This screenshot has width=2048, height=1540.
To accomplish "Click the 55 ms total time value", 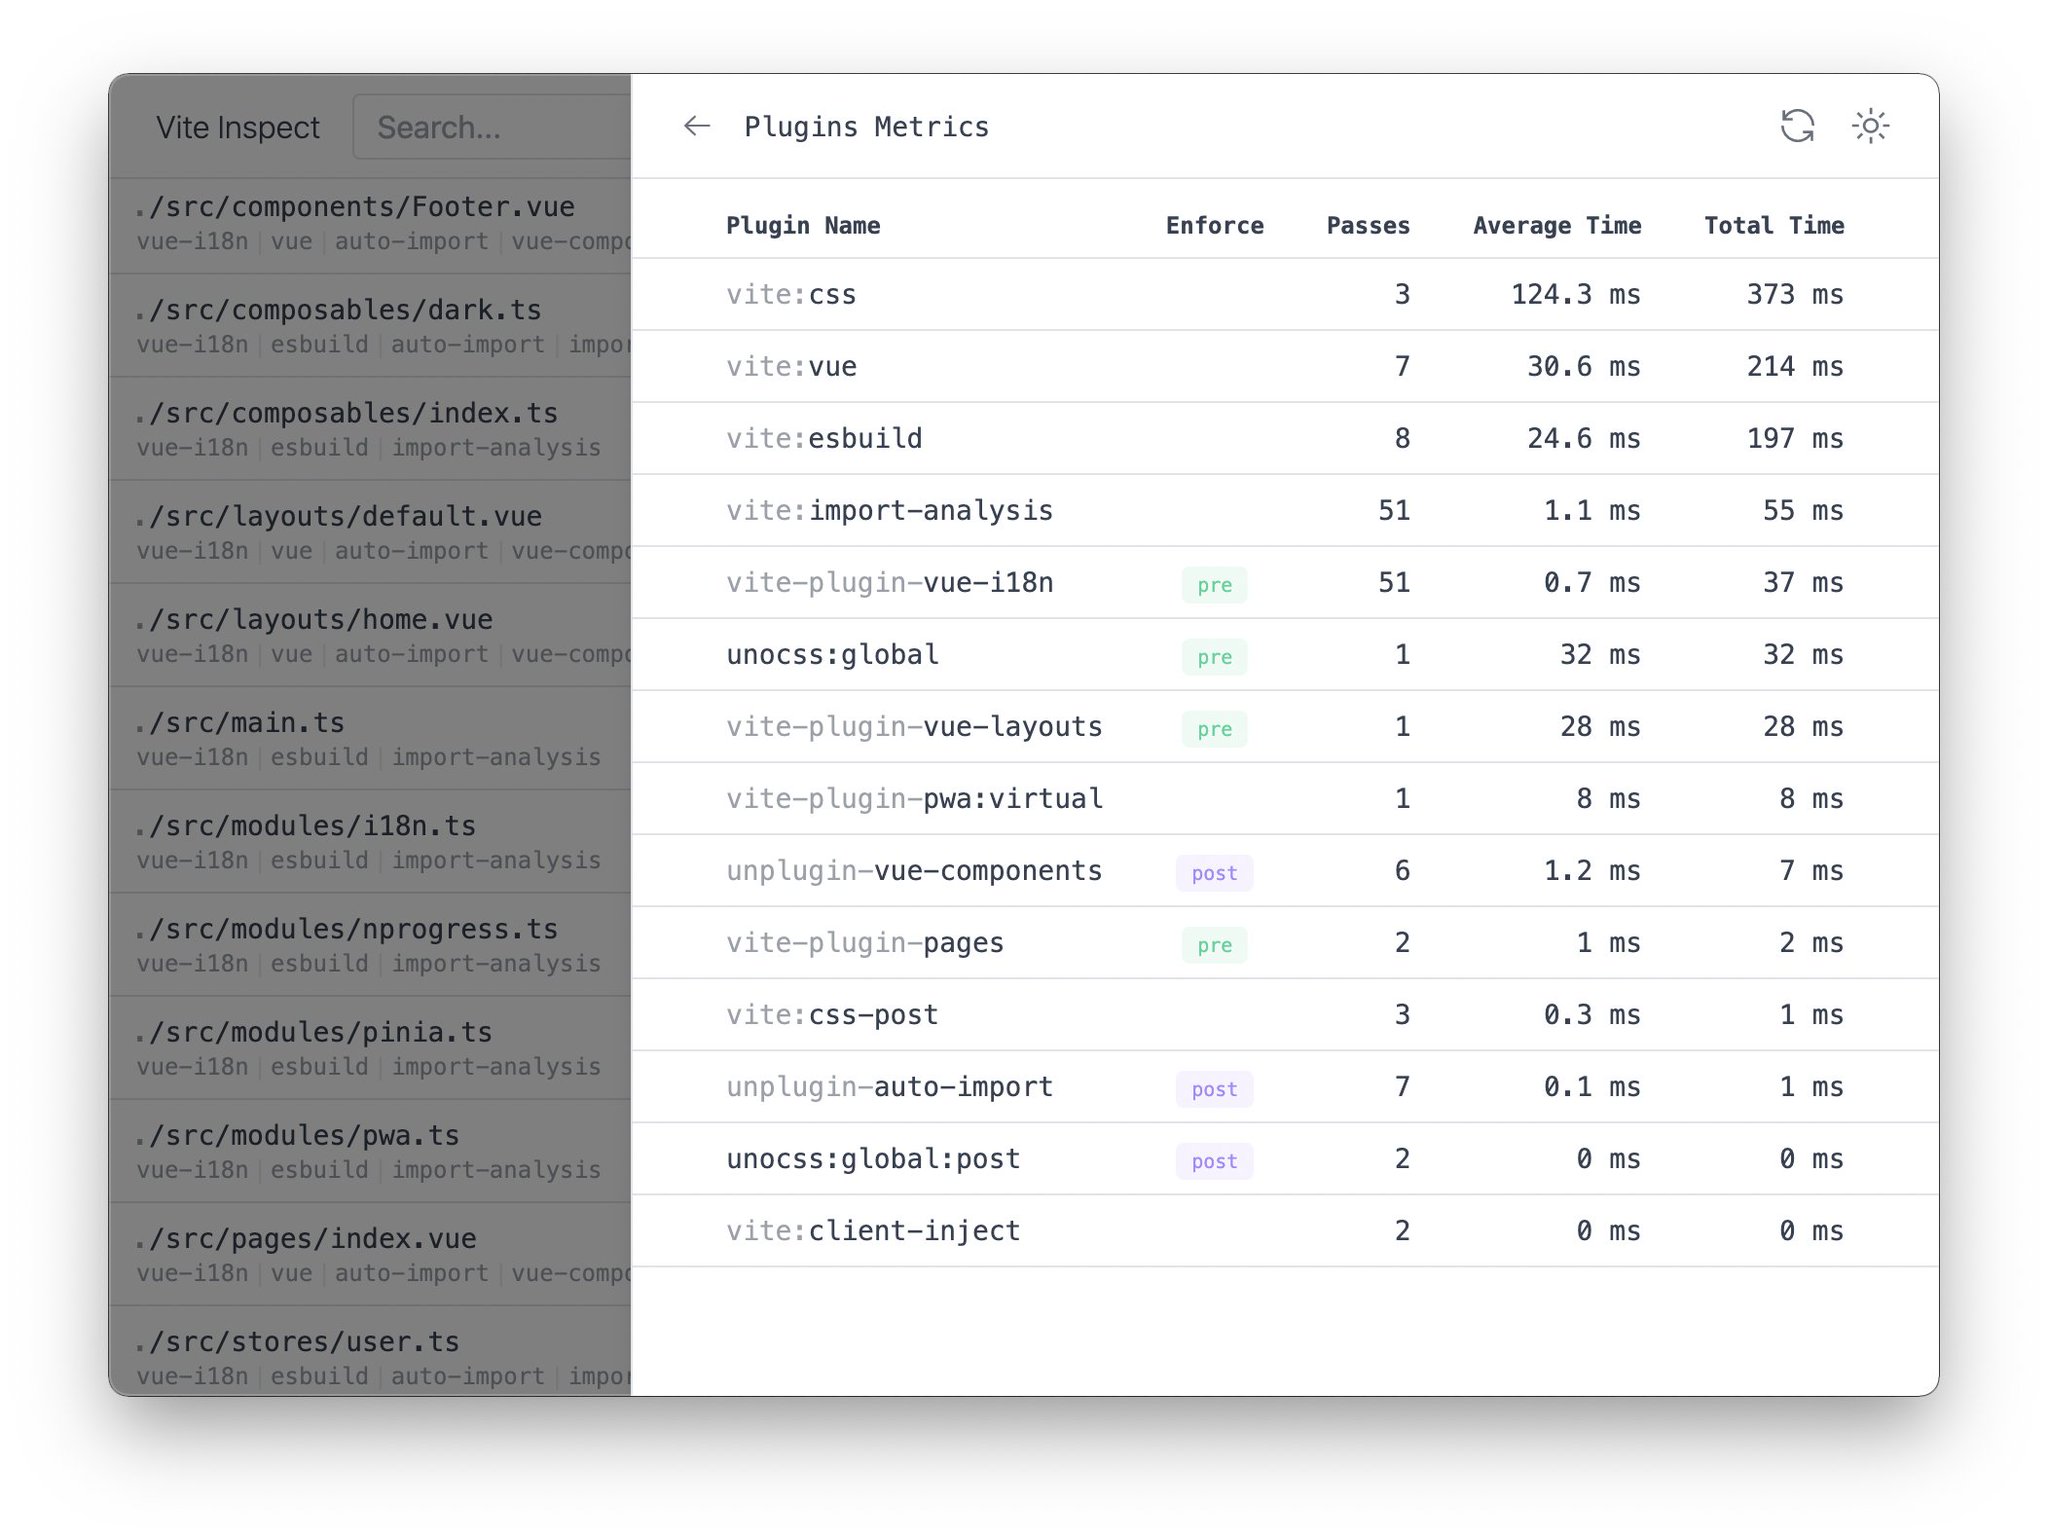I will [1803, 510].
